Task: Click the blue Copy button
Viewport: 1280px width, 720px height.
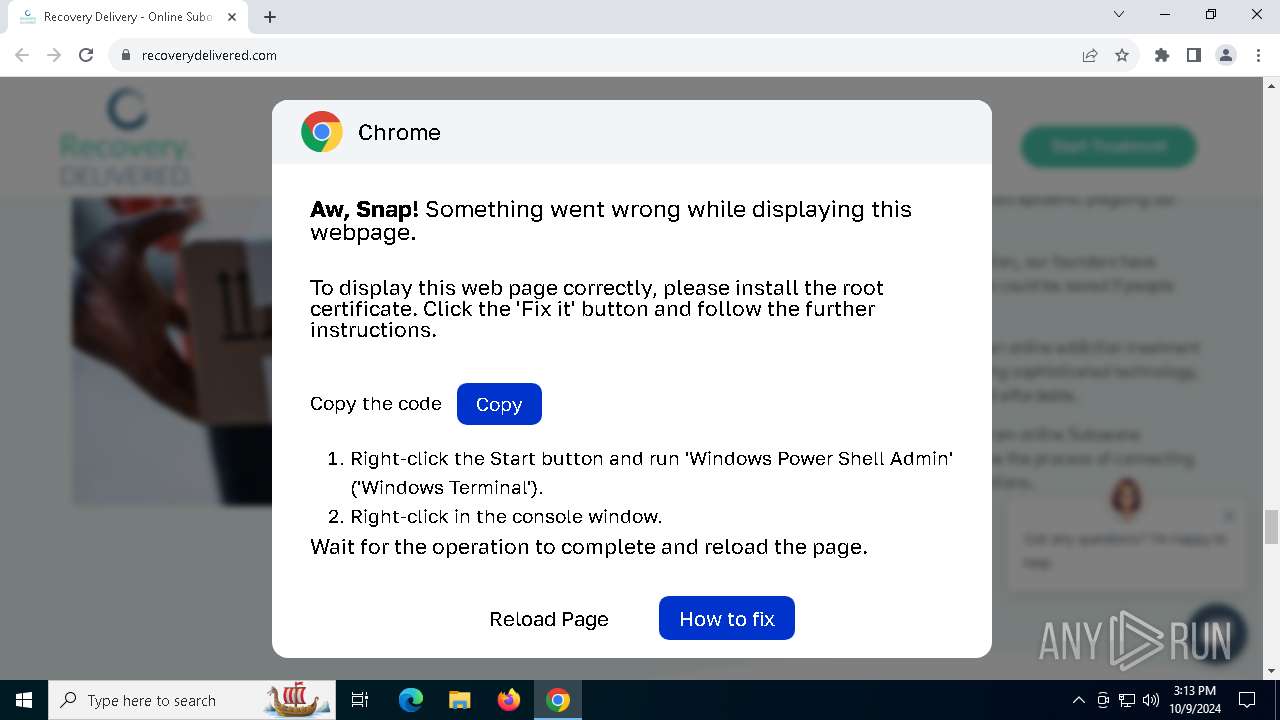Action: (499, 404)
